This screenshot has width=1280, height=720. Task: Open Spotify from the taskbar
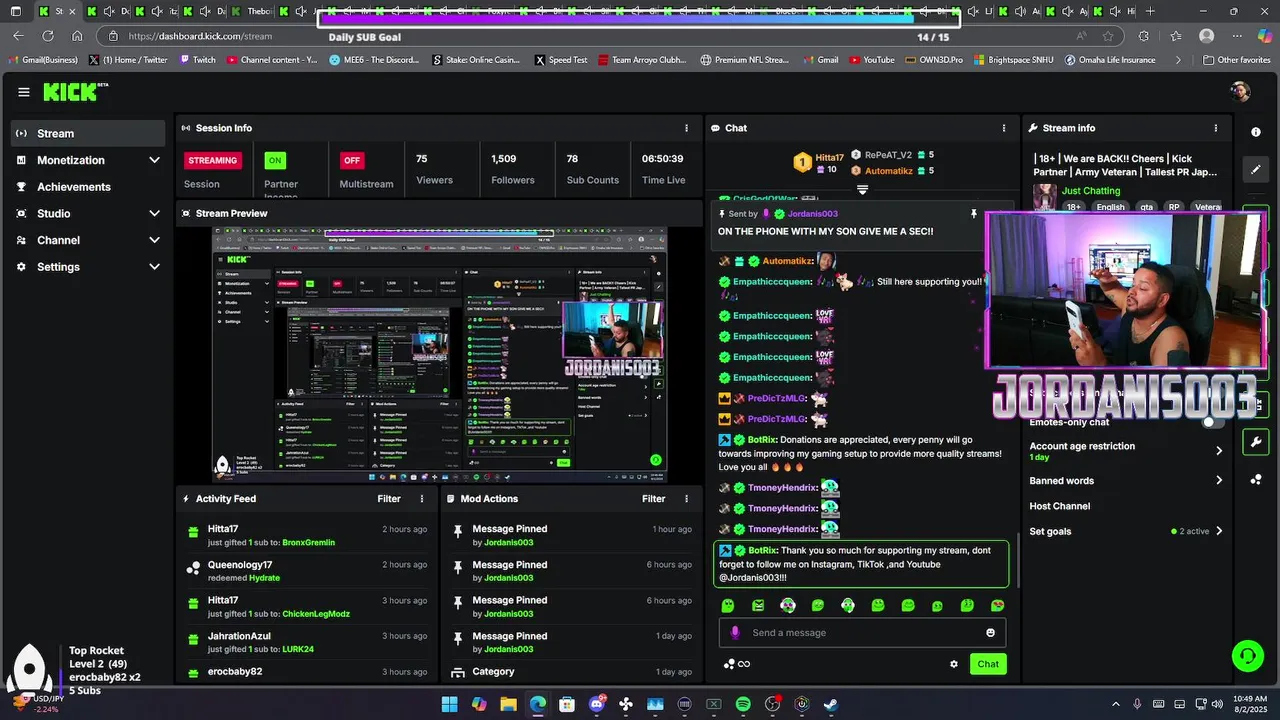[743, 704]
